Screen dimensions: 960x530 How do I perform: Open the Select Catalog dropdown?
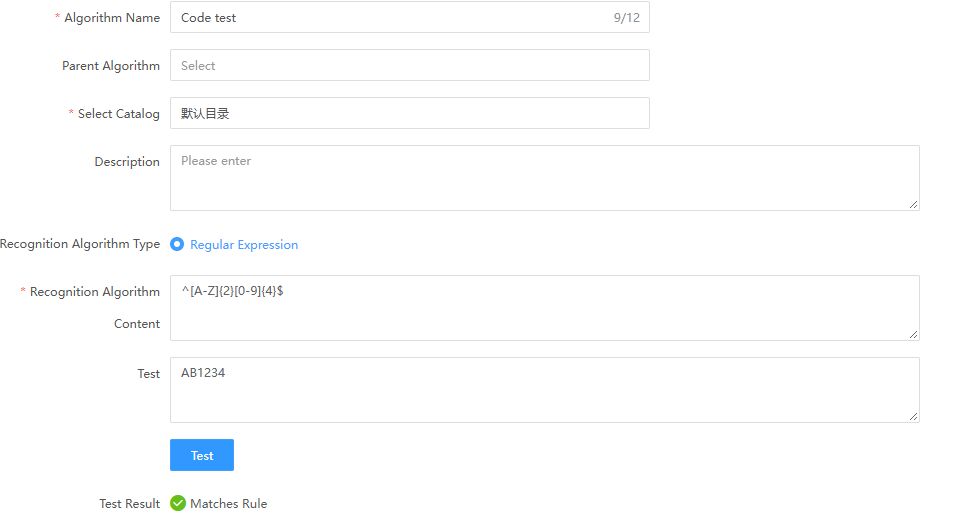410,113
